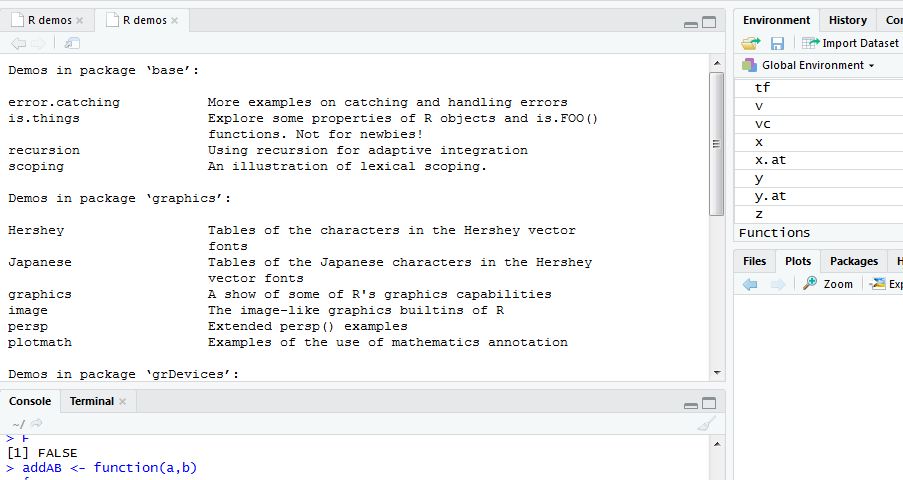Close the second R demos tab
This screenshot has width=903, height=480.
[x=174, y=21]
